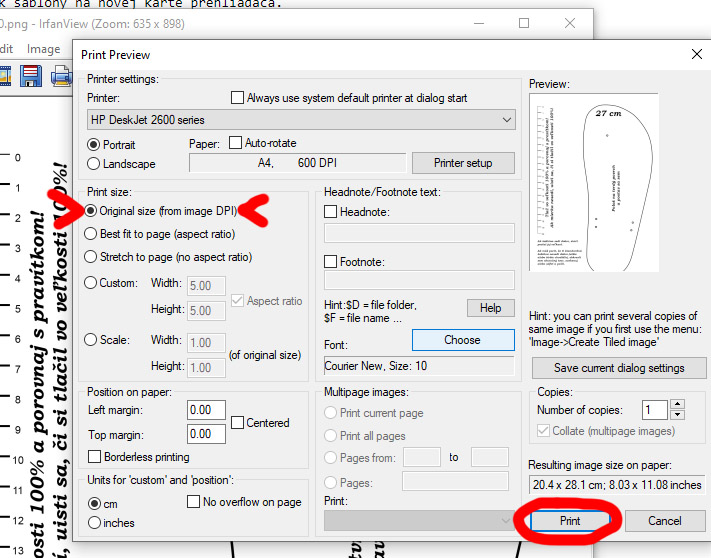This screenshot has height=558, width=711.
Task: Click the Help button
Action: (x=491, y=308)
